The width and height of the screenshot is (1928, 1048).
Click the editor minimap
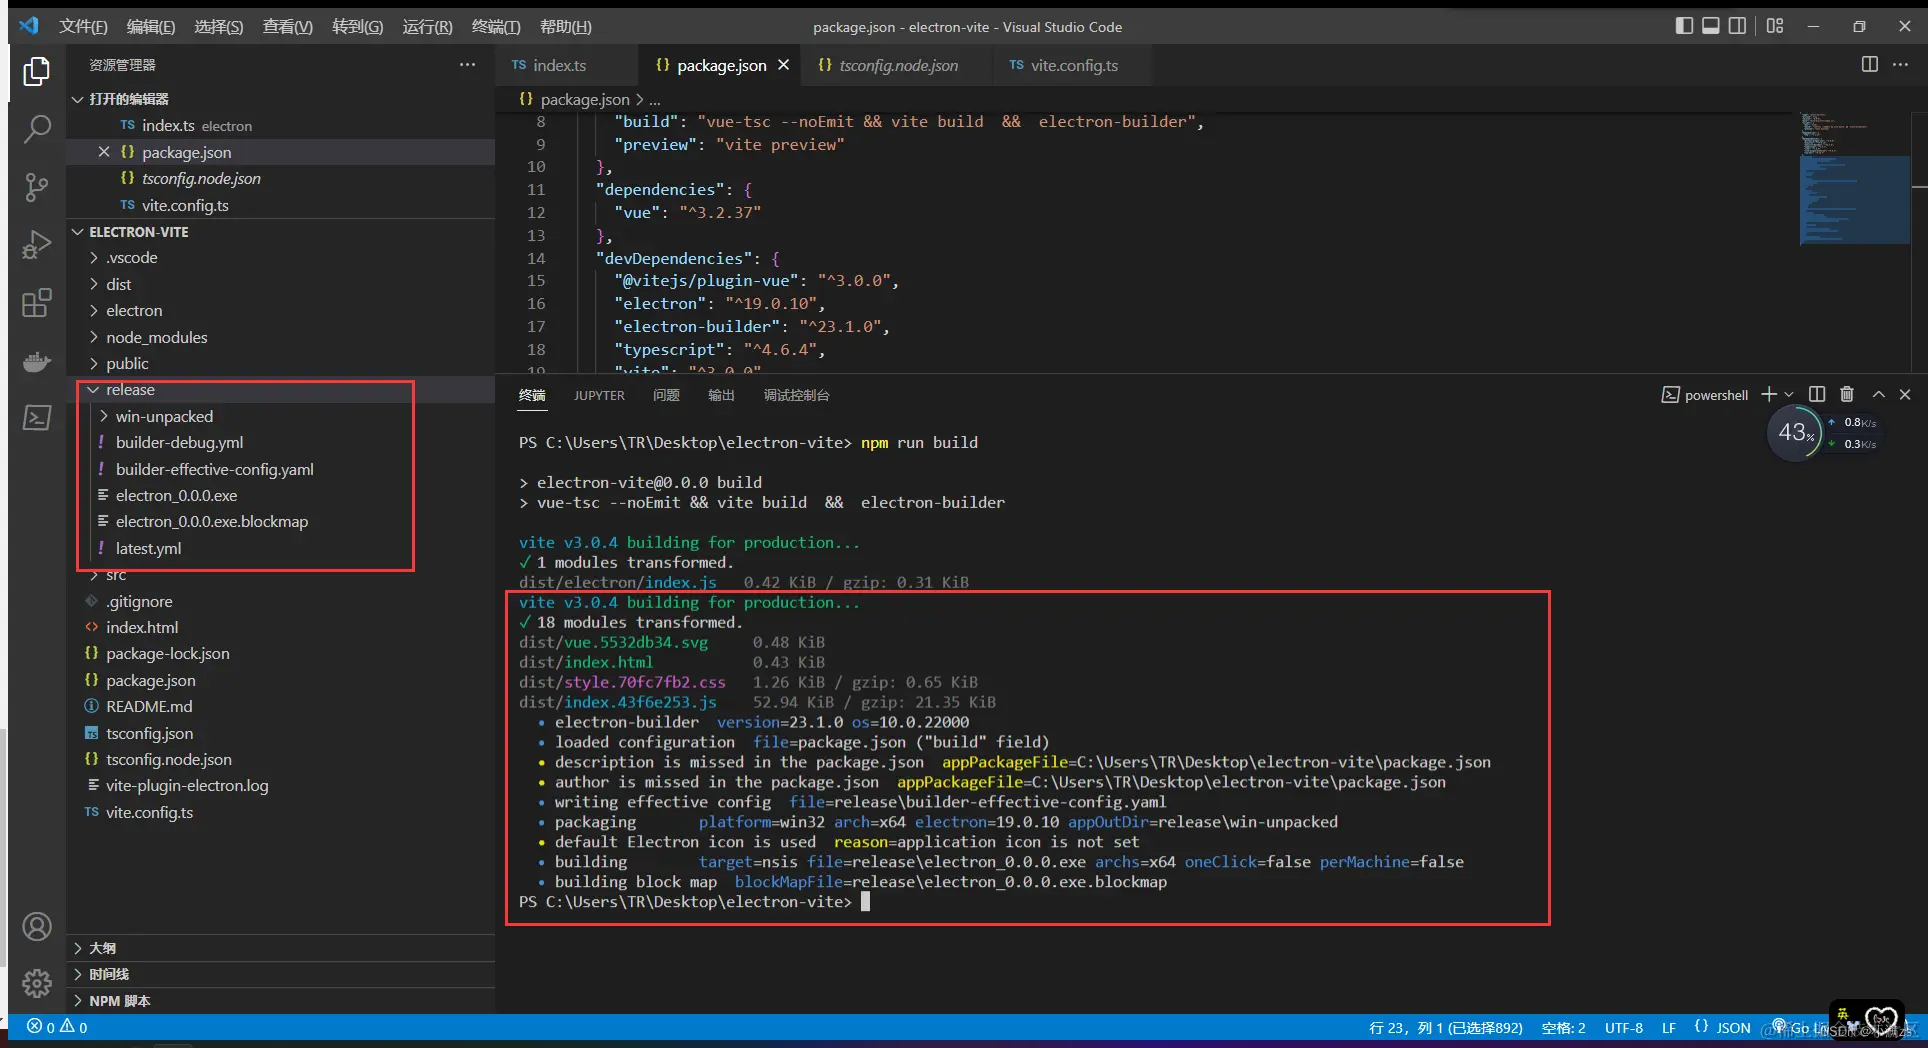pos(1855,179)
